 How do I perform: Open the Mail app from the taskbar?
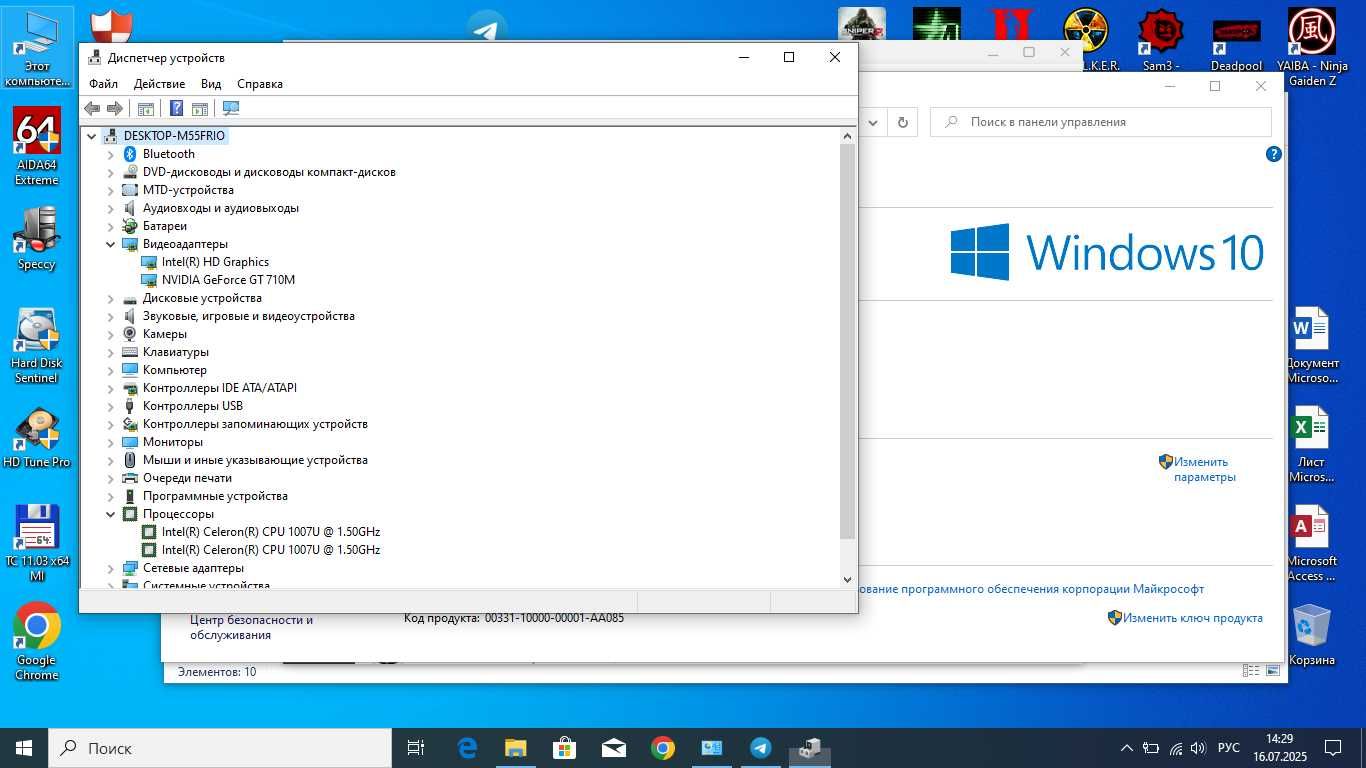coord(613,747)
